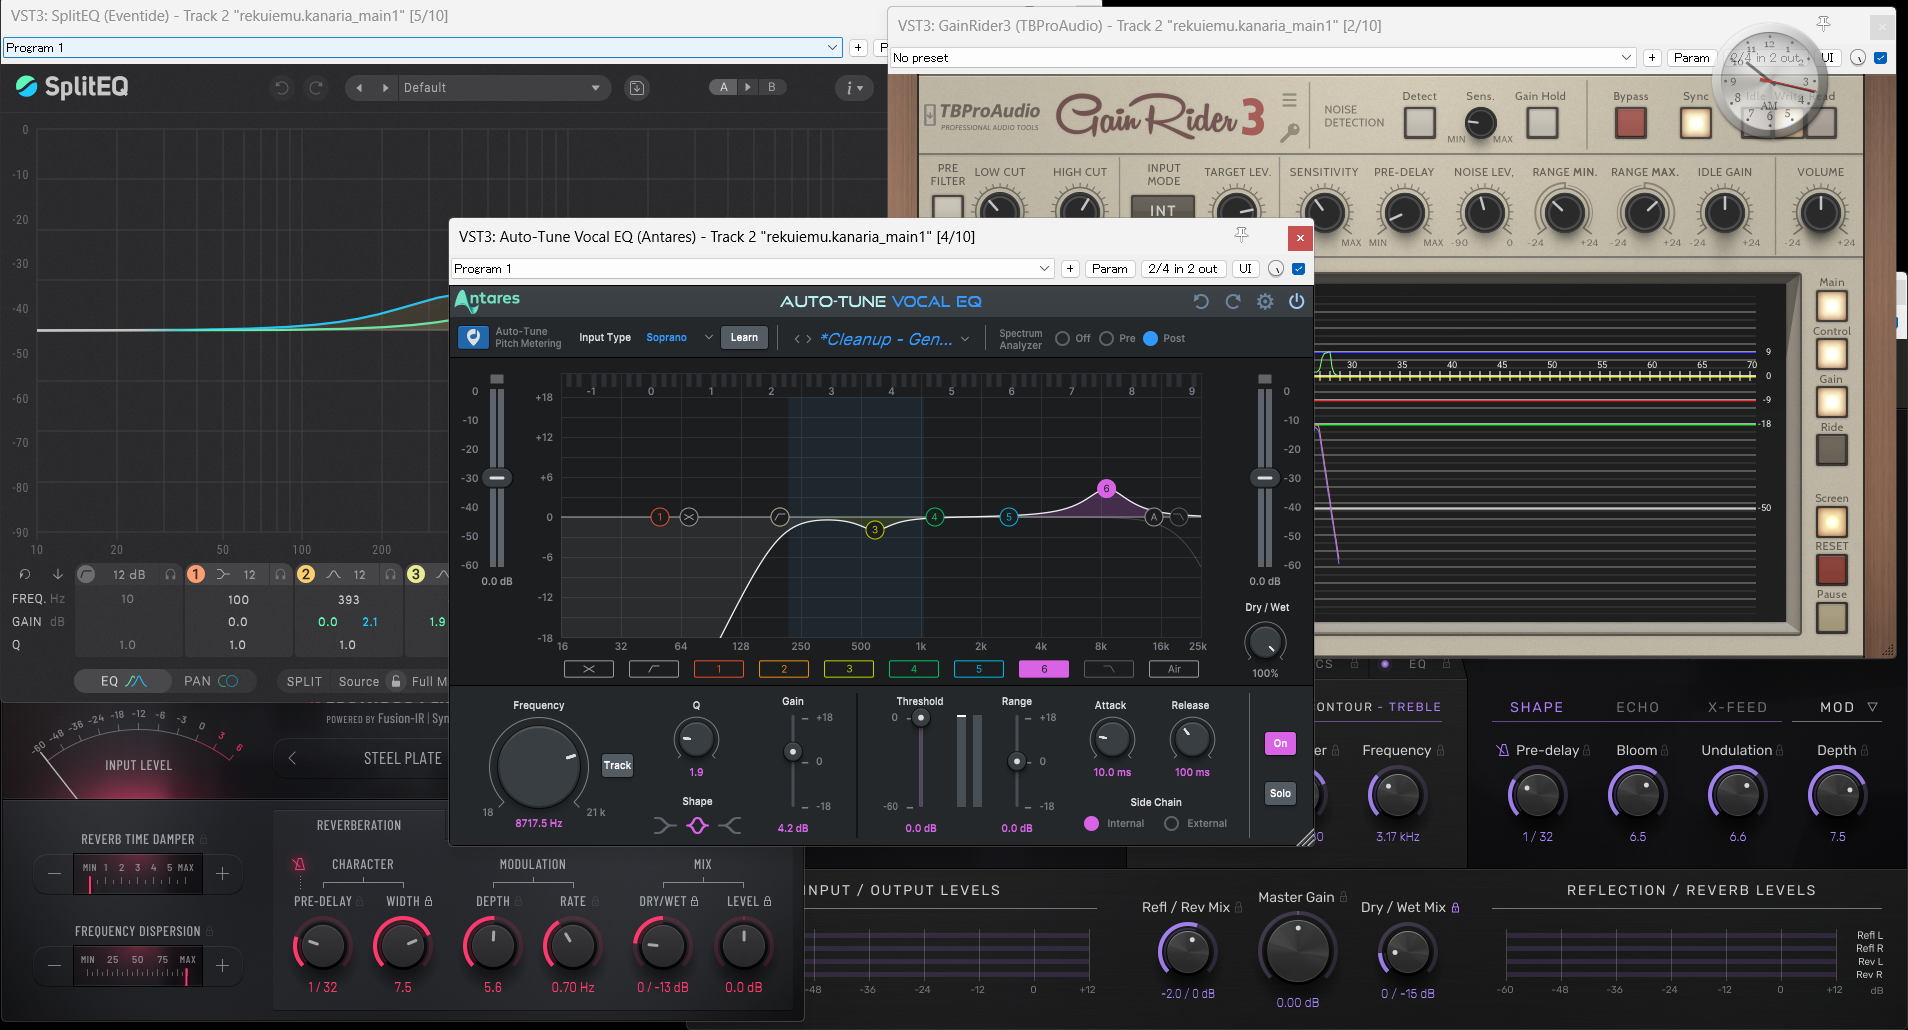Image resolution: width=1908 pixels, height=1030 pixels.
Task: Toggle the band On button
Action: pos(1280,744)
